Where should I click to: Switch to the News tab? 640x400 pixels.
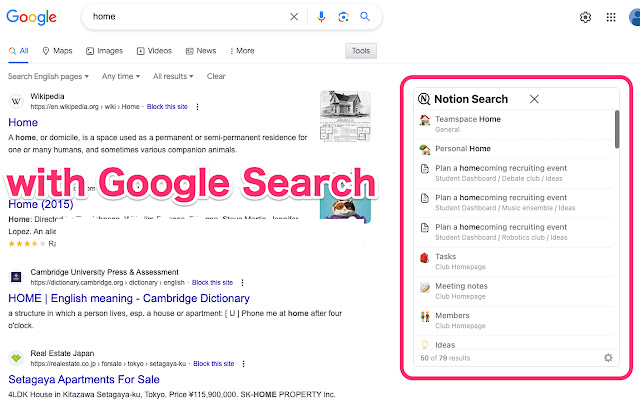201,51
